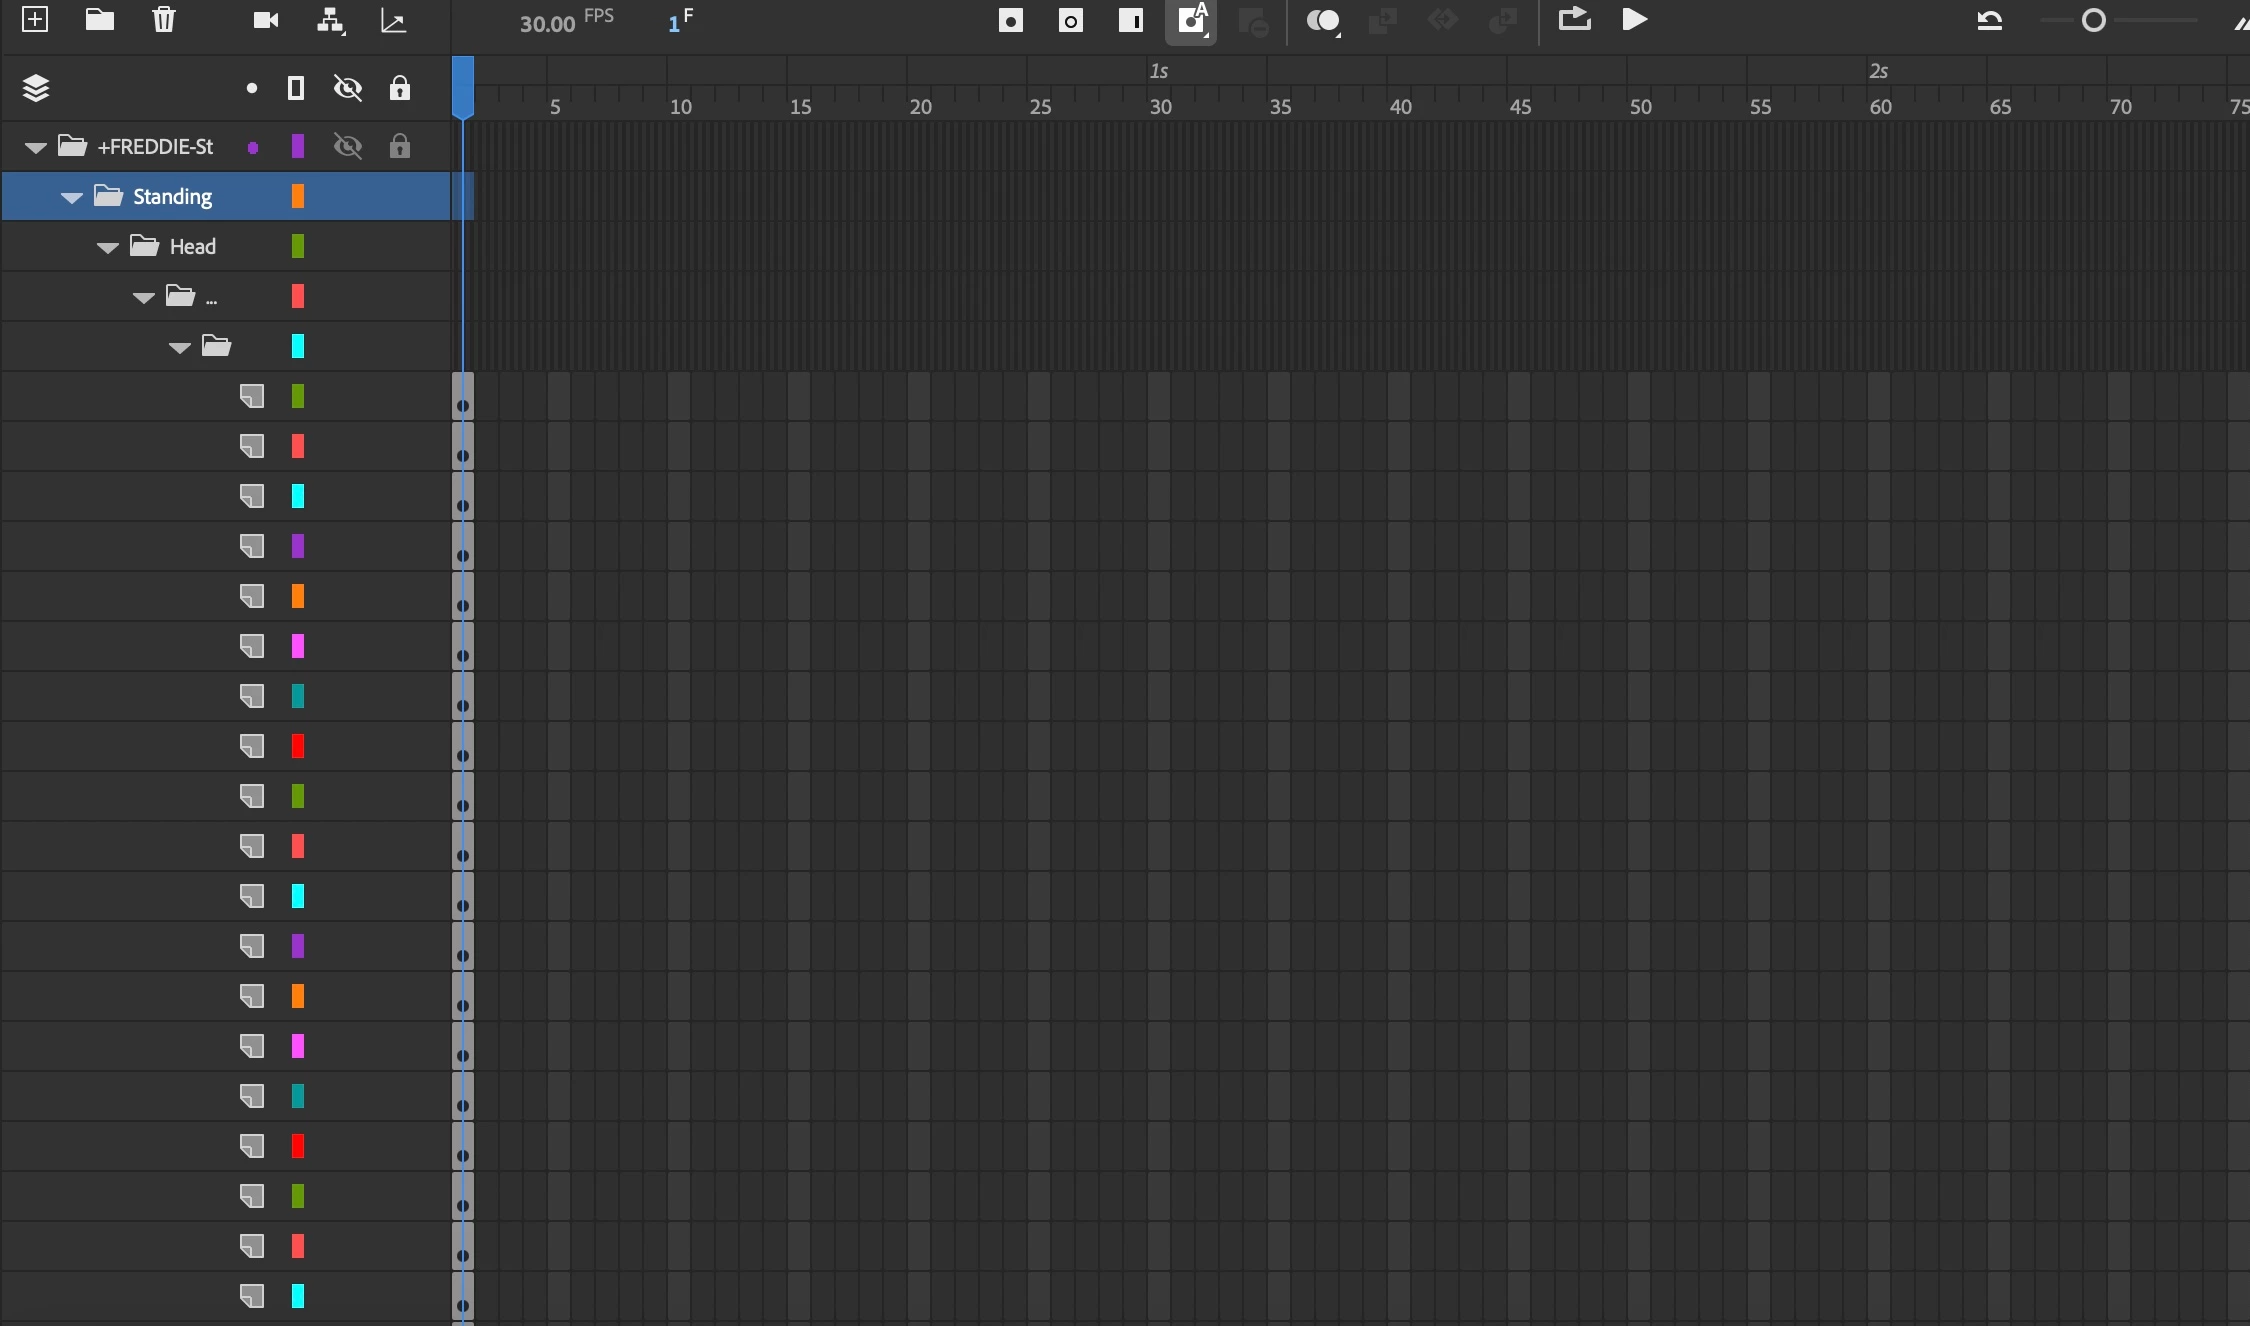Collapse the Head folder
This screenshot has height=1326, width=2250.
(x=108, y=248)
